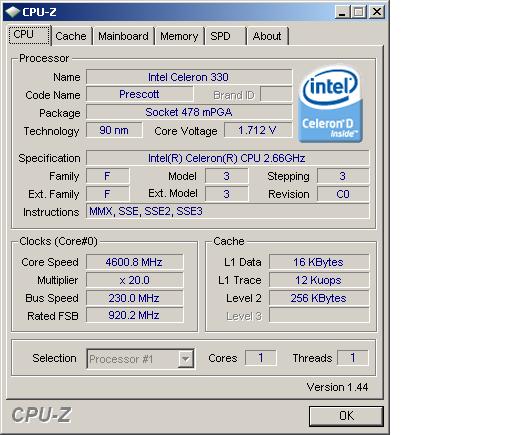Click the Rated FSB value 920.2 MHz
This screenshot has width=512, height=435.
tap(134, 315)
